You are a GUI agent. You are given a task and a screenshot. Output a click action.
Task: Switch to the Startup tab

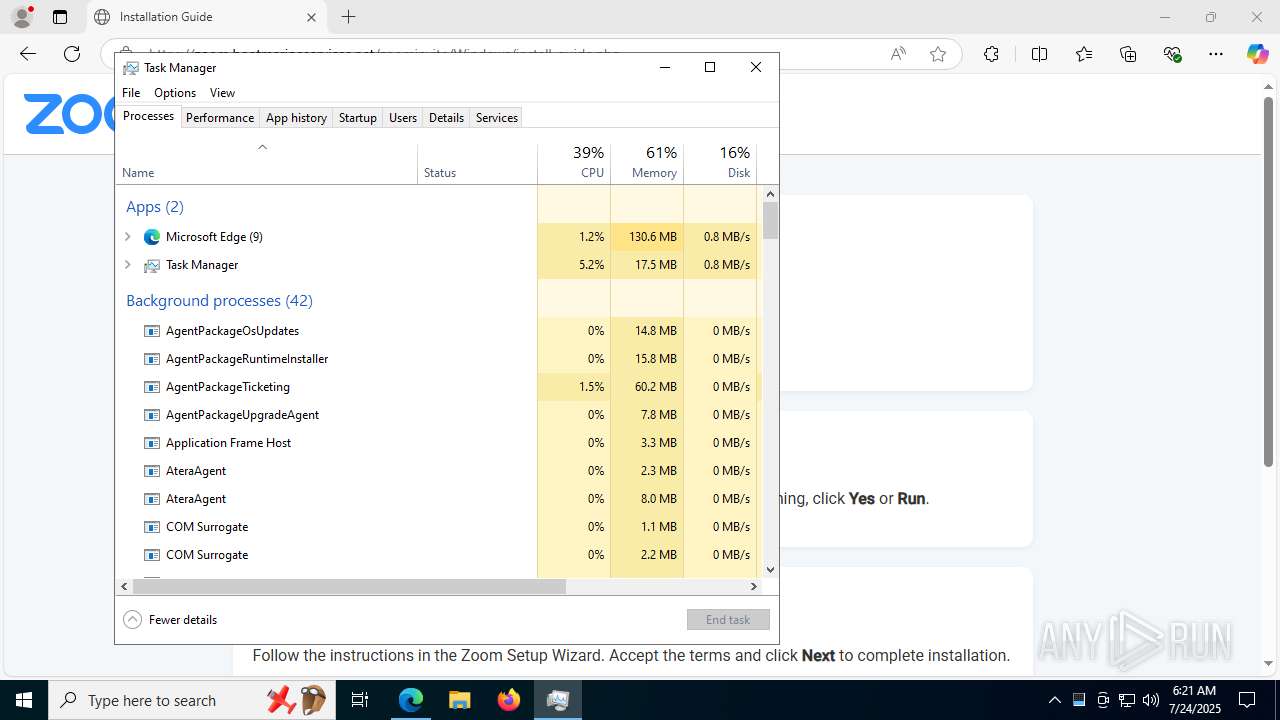click(357, 118)
